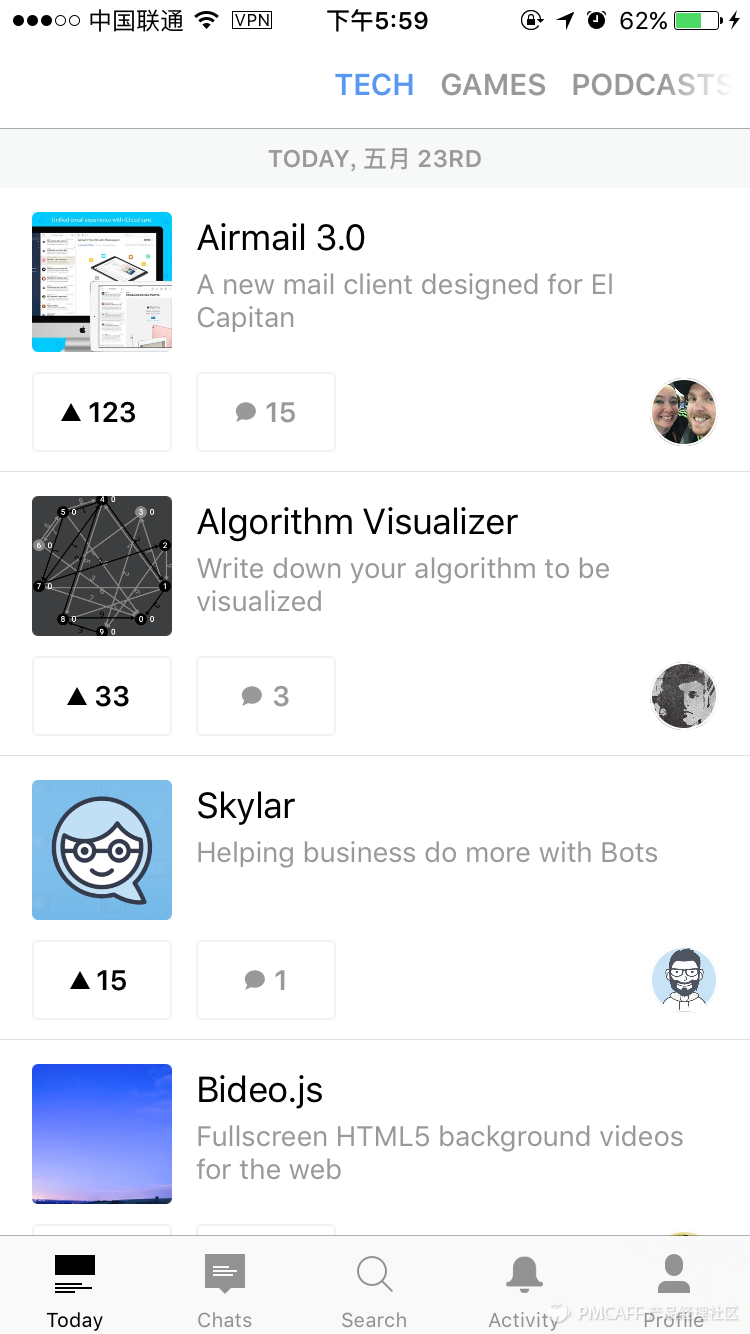Screen dimensions: 750x1334
Task: Open Skylar's 1 comment
Action: click(x=266, y=980)
